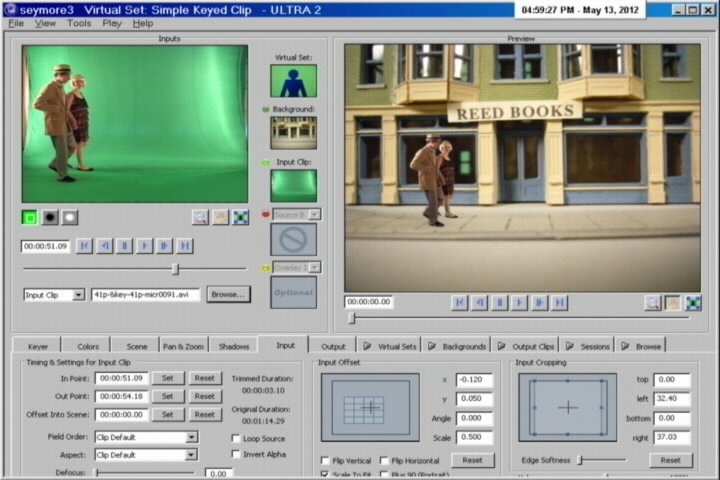Select white matte view button under Inputs
720x480 pixels.
pos(70,218)
